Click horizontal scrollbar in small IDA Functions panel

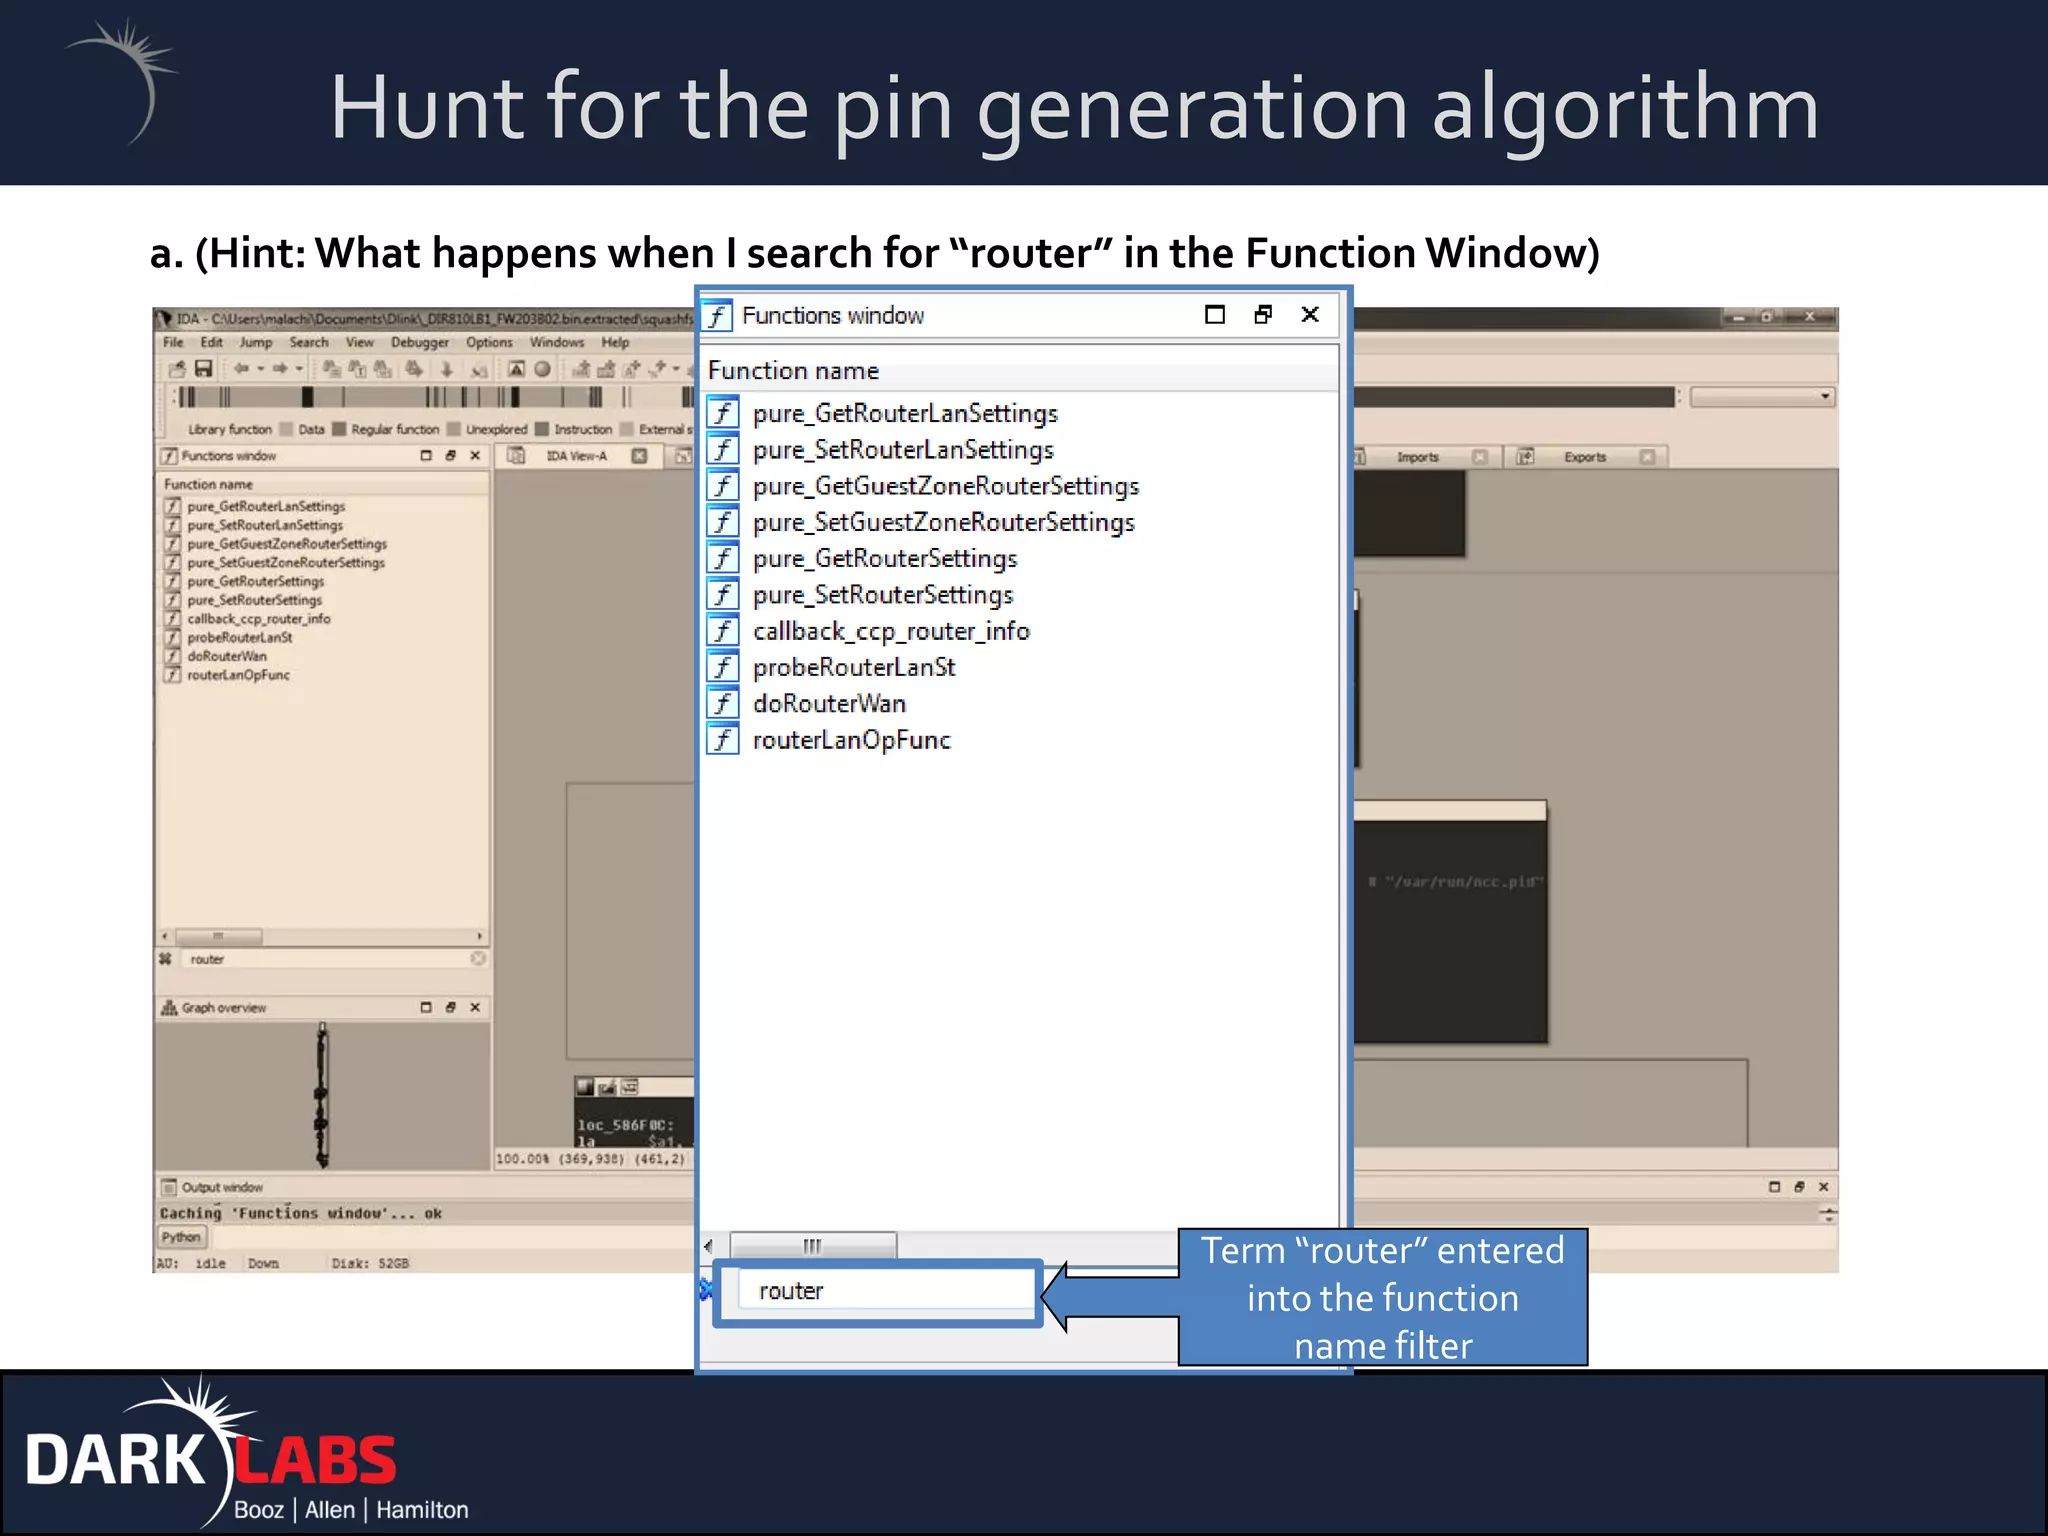tap(322, 937)
